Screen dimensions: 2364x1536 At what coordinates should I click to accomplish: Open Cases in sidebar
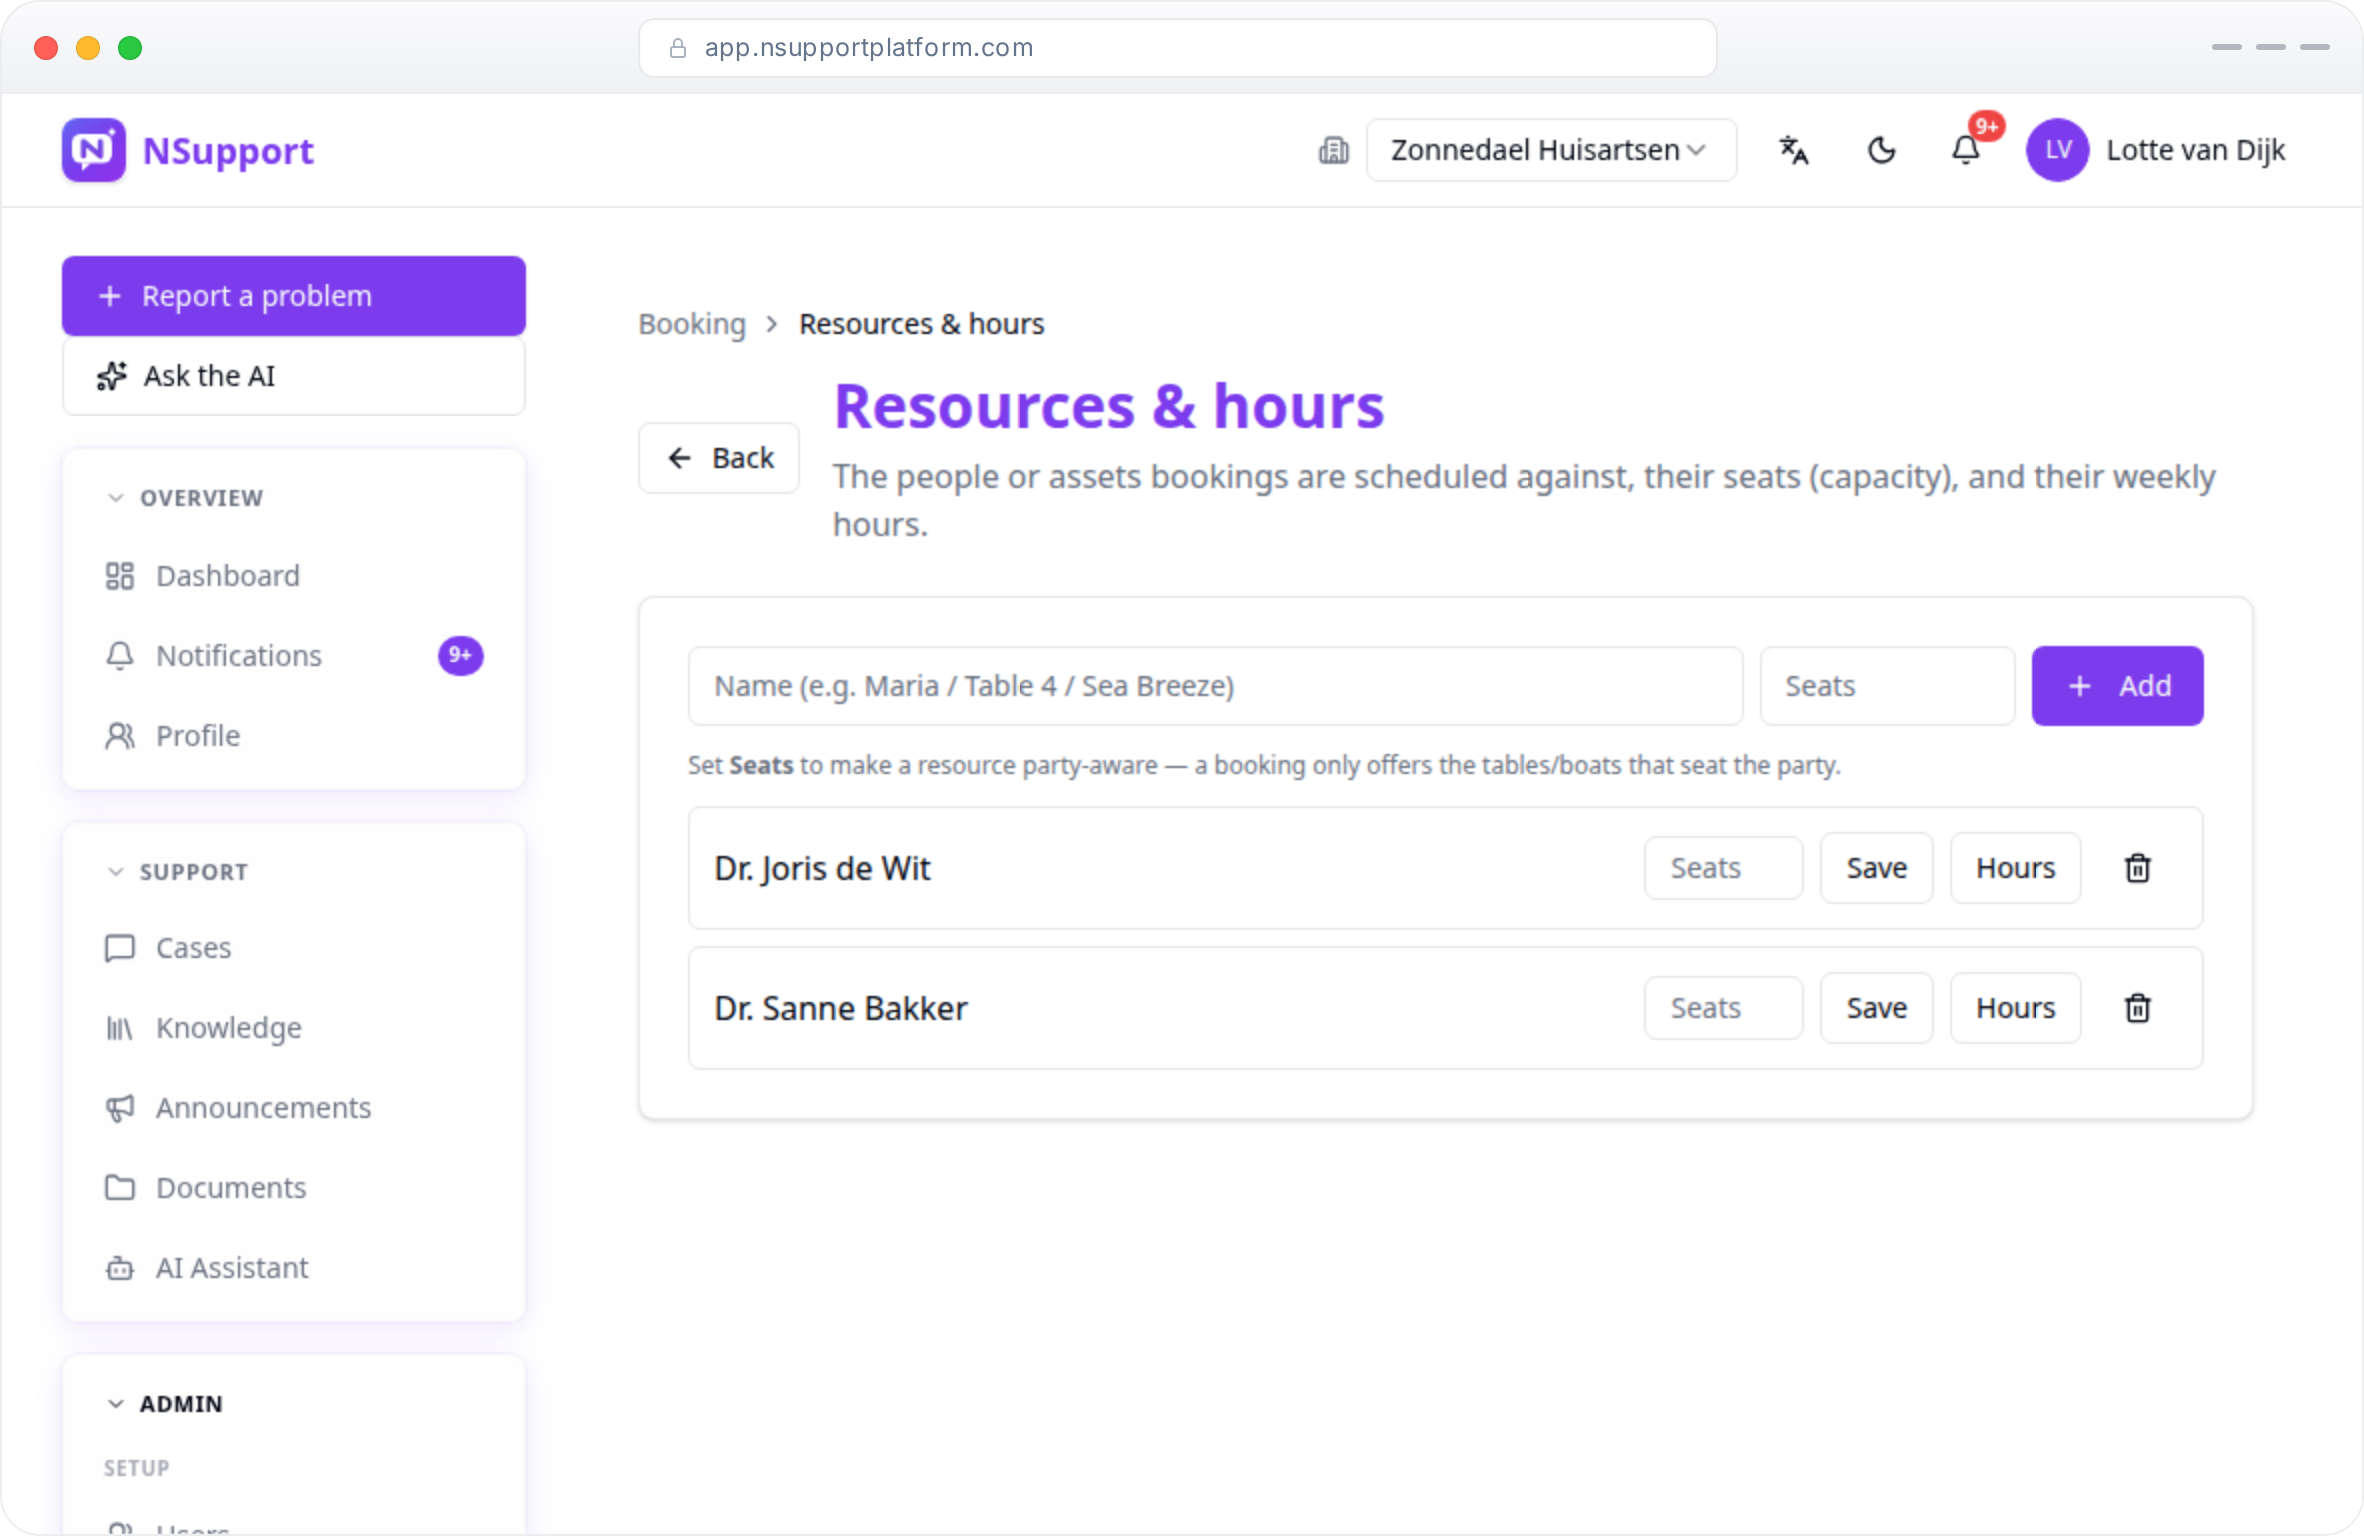pos(294,948)
